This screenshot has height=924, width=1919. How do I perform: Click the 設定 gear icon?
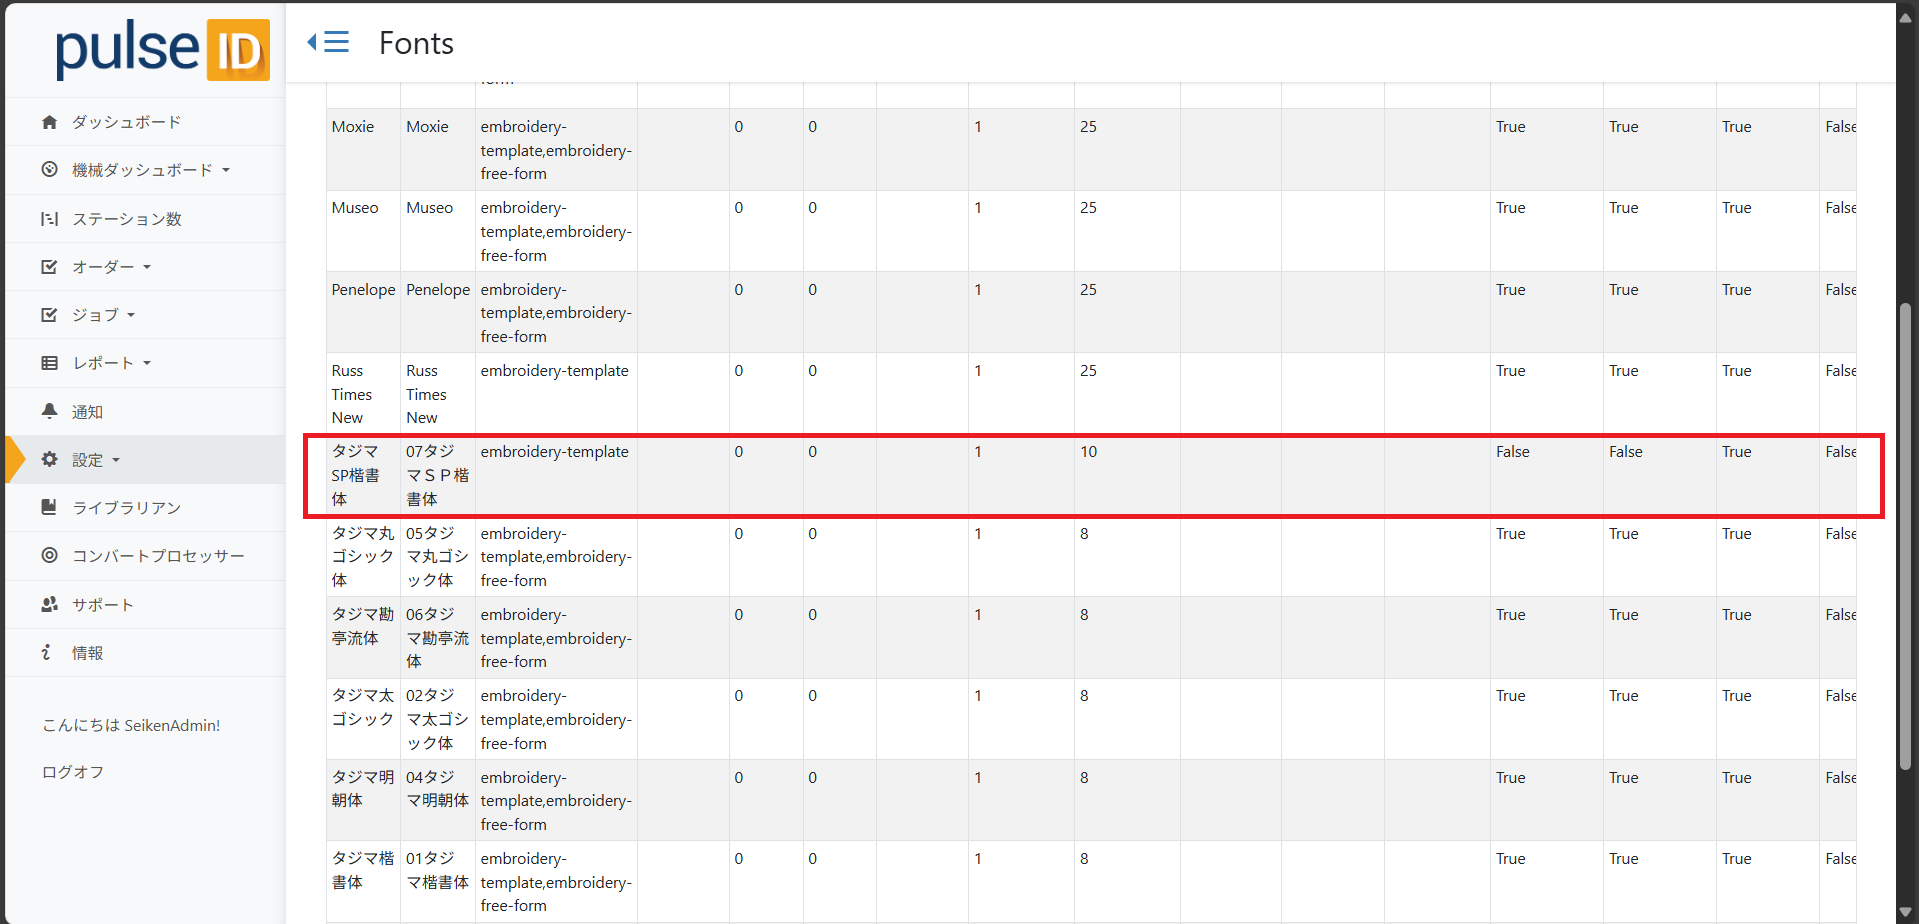coord(49,460)
